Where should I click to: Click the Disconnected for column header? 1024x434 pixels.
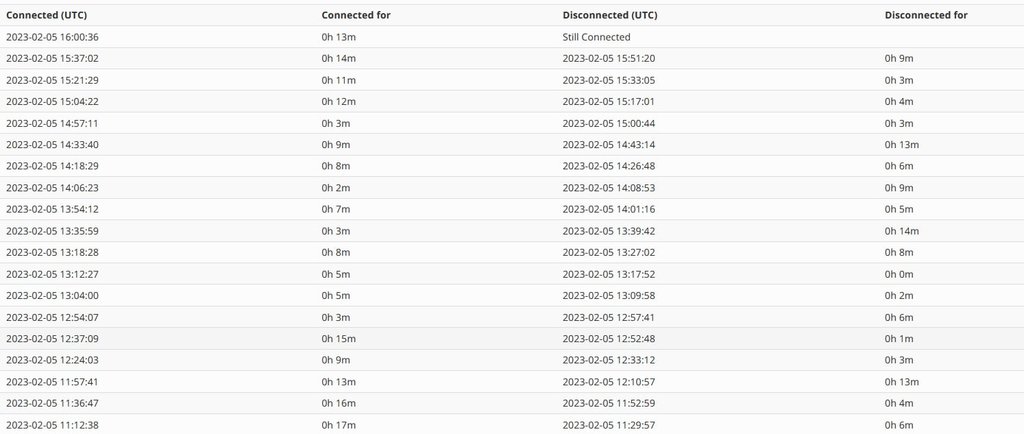926,15
